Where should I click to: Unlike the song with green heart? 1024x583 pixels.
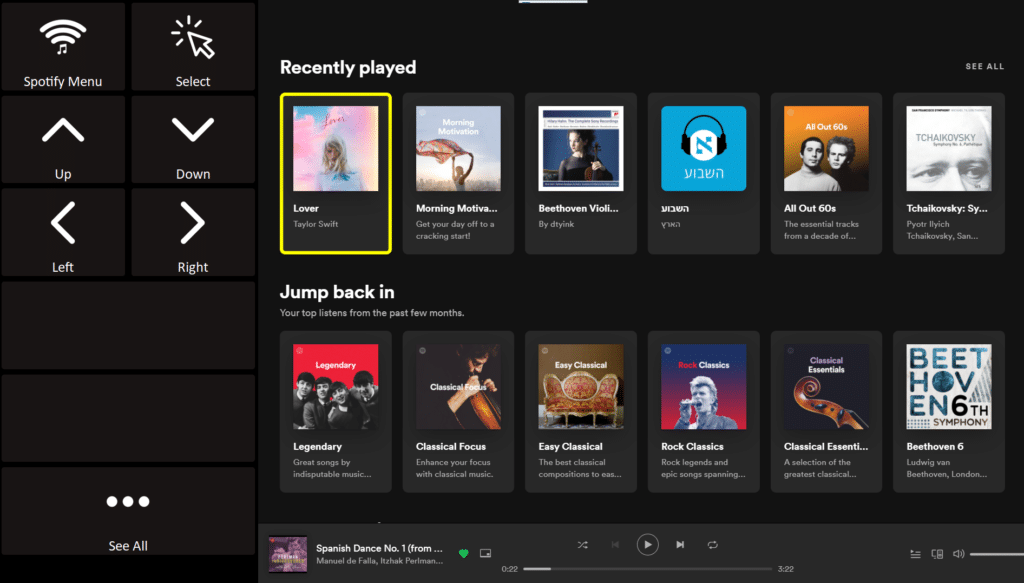point(464,554)
